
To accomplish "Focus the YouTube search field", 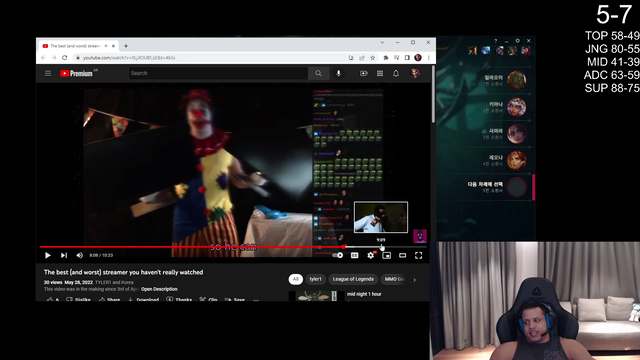I will [218, 73].
